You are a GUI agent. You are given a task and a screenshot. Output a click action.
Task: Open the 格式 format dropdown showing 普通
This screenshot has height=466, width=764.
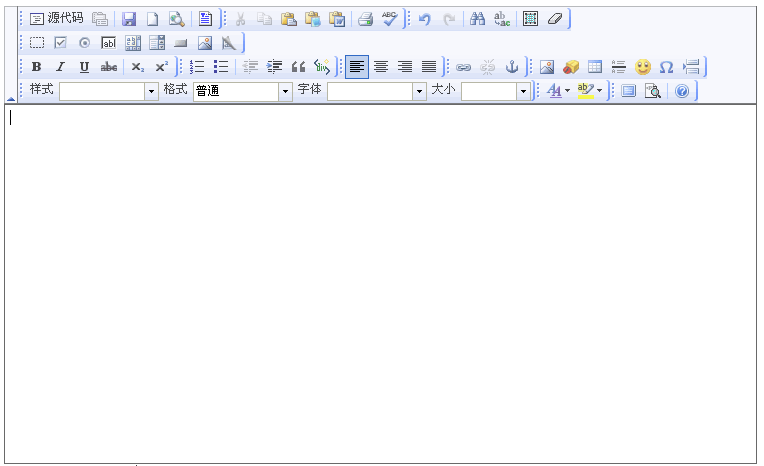243,91
